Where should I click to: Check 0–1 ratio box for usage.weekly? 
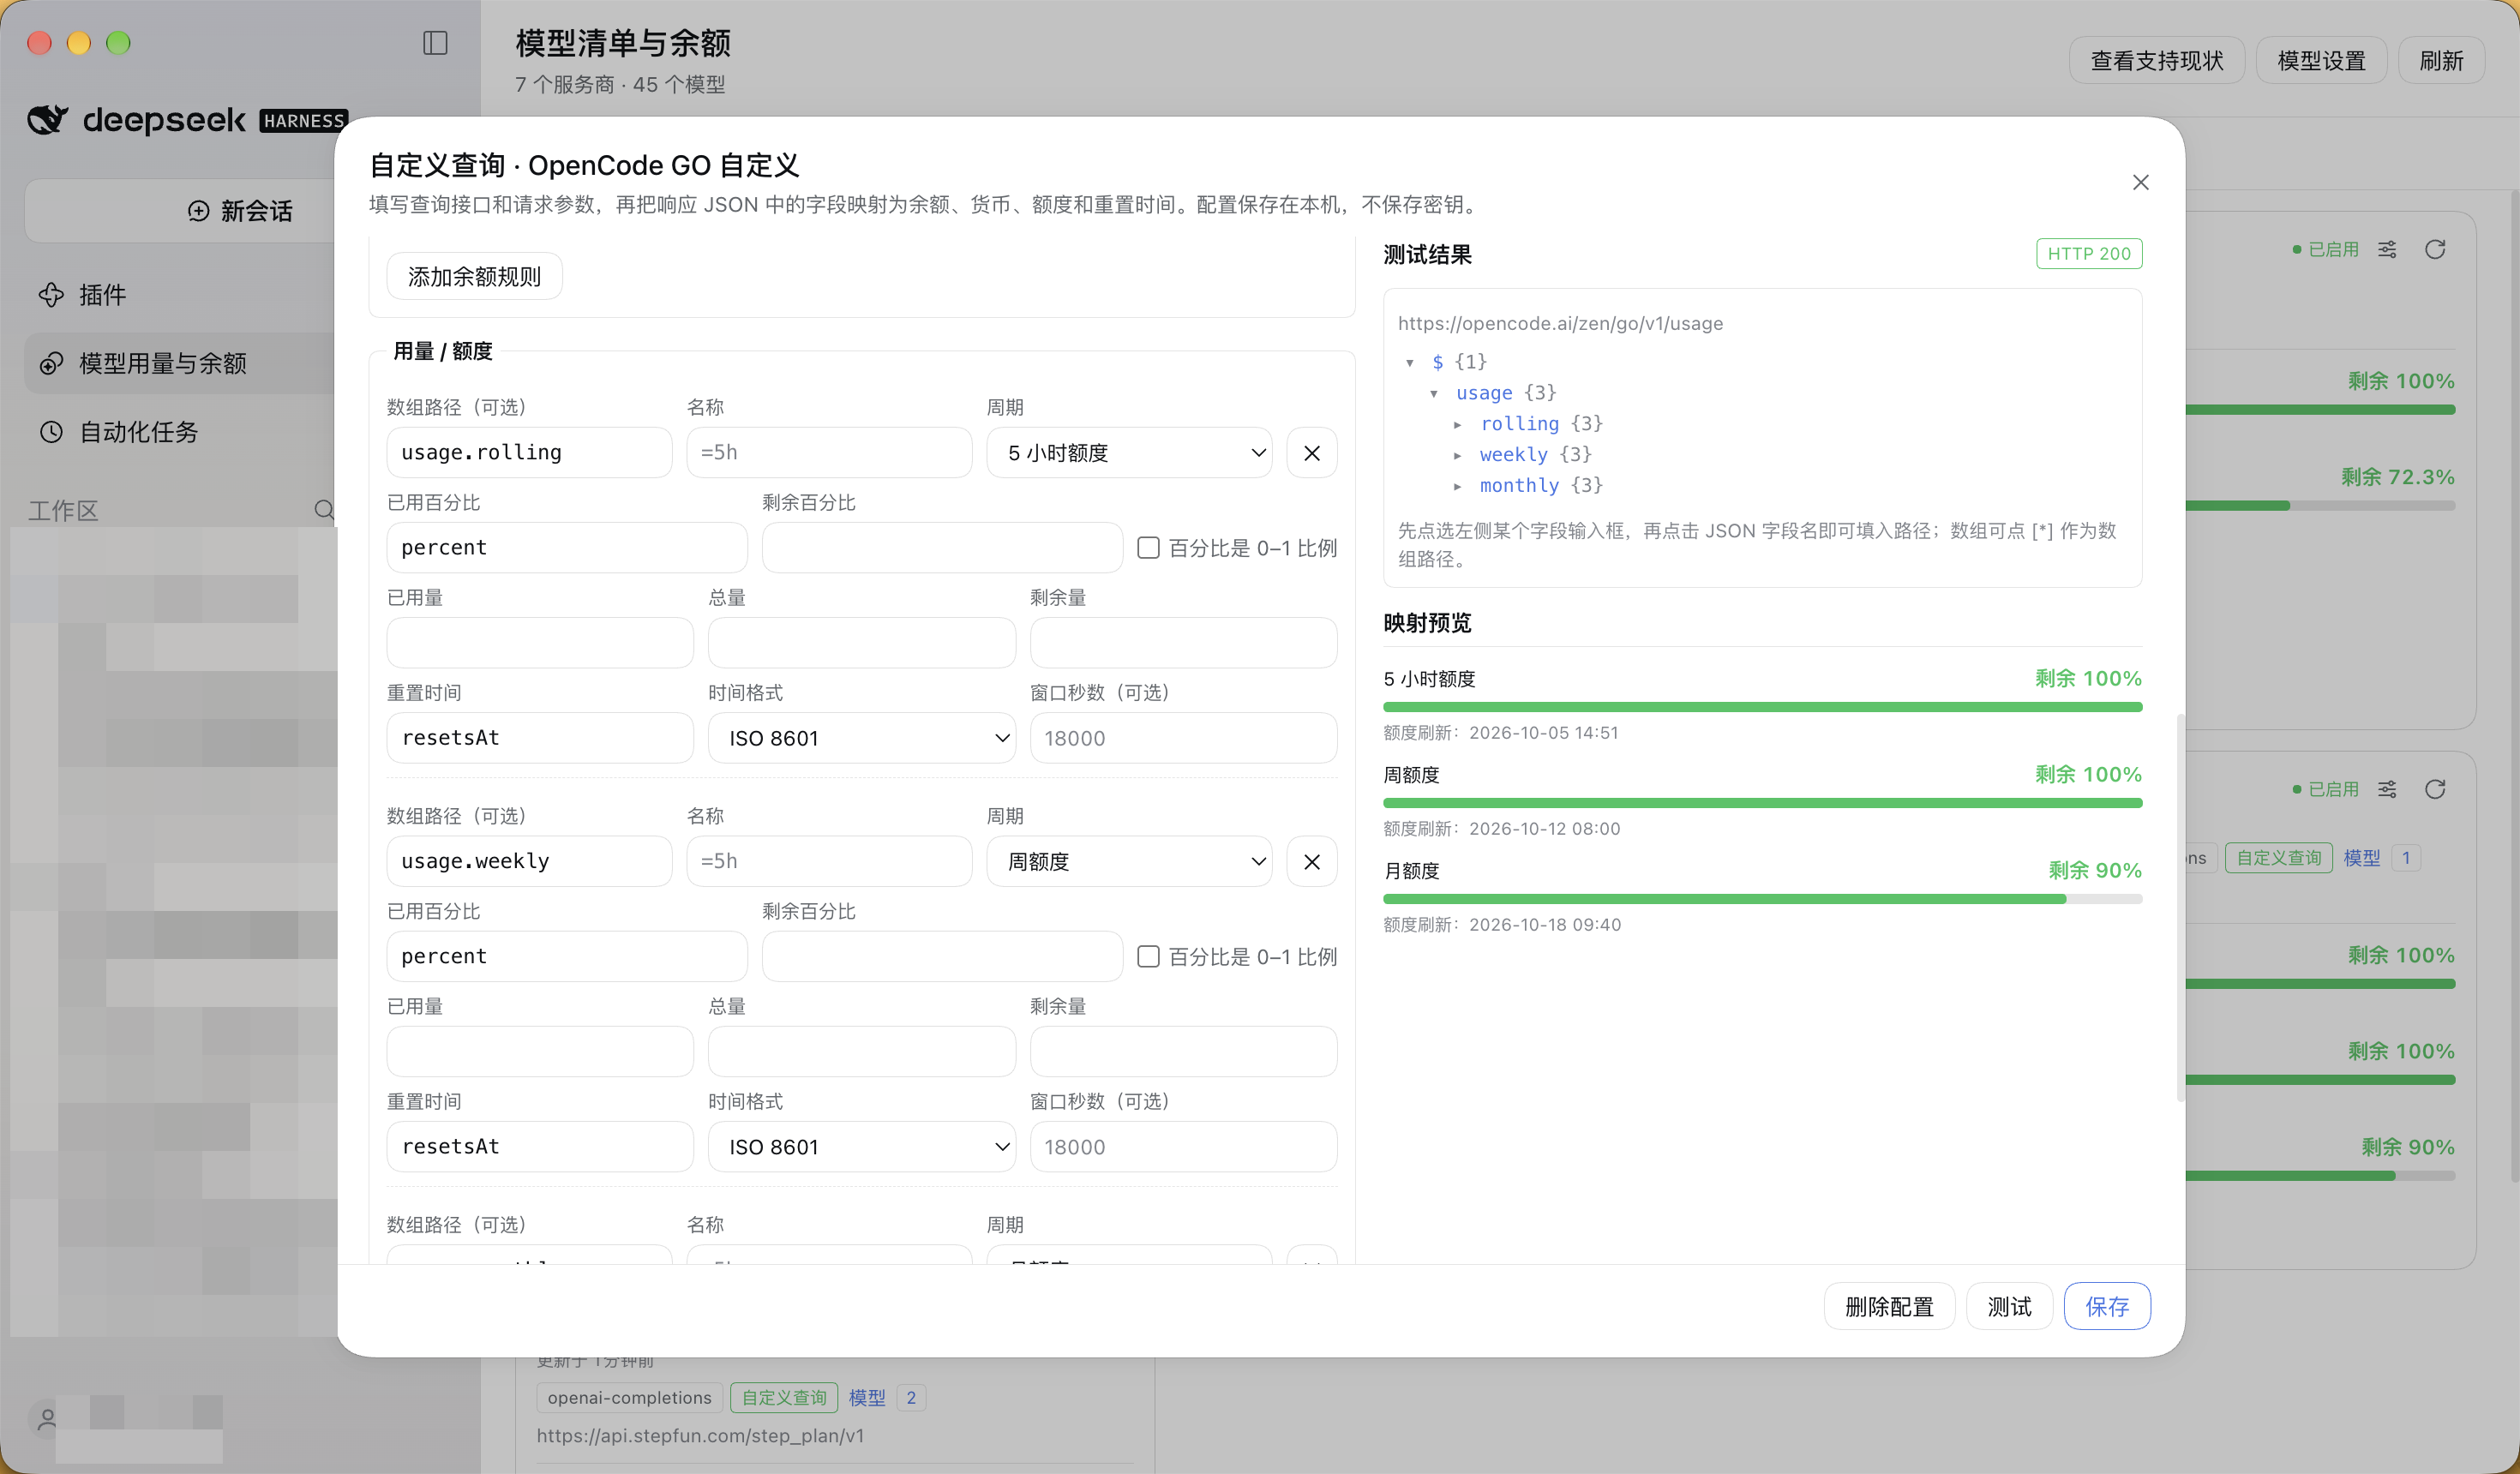point(1148,957)
